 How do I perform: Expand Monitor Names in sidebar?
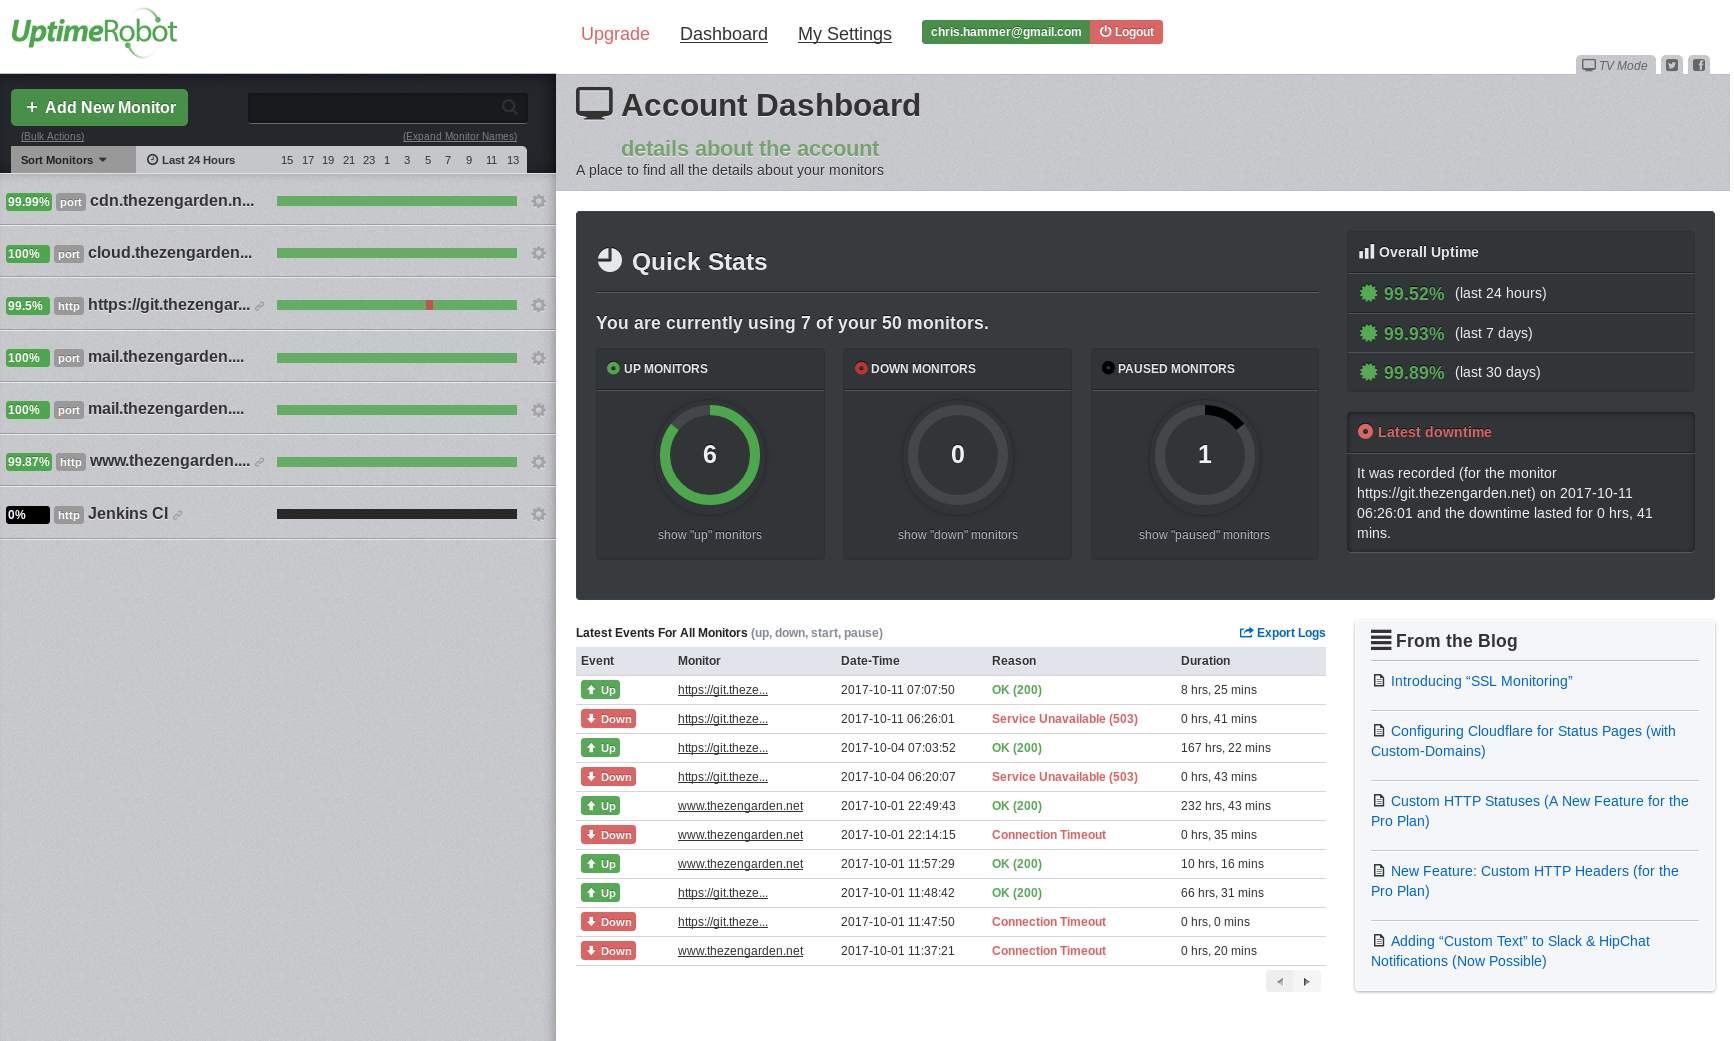(460, 136)
